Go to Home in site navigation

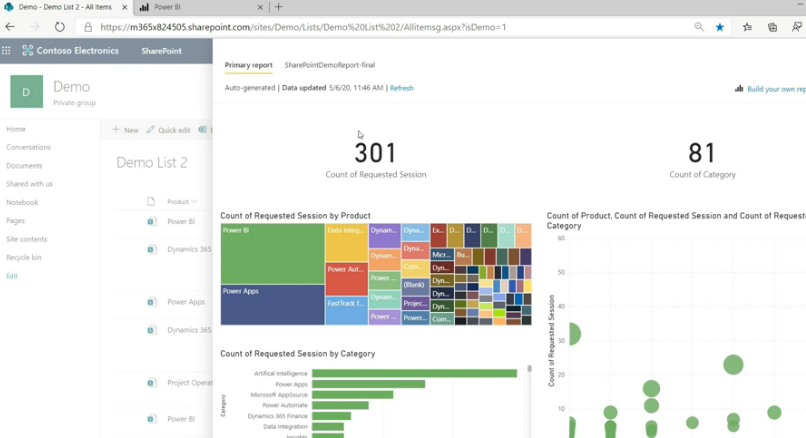pos(15,129)
